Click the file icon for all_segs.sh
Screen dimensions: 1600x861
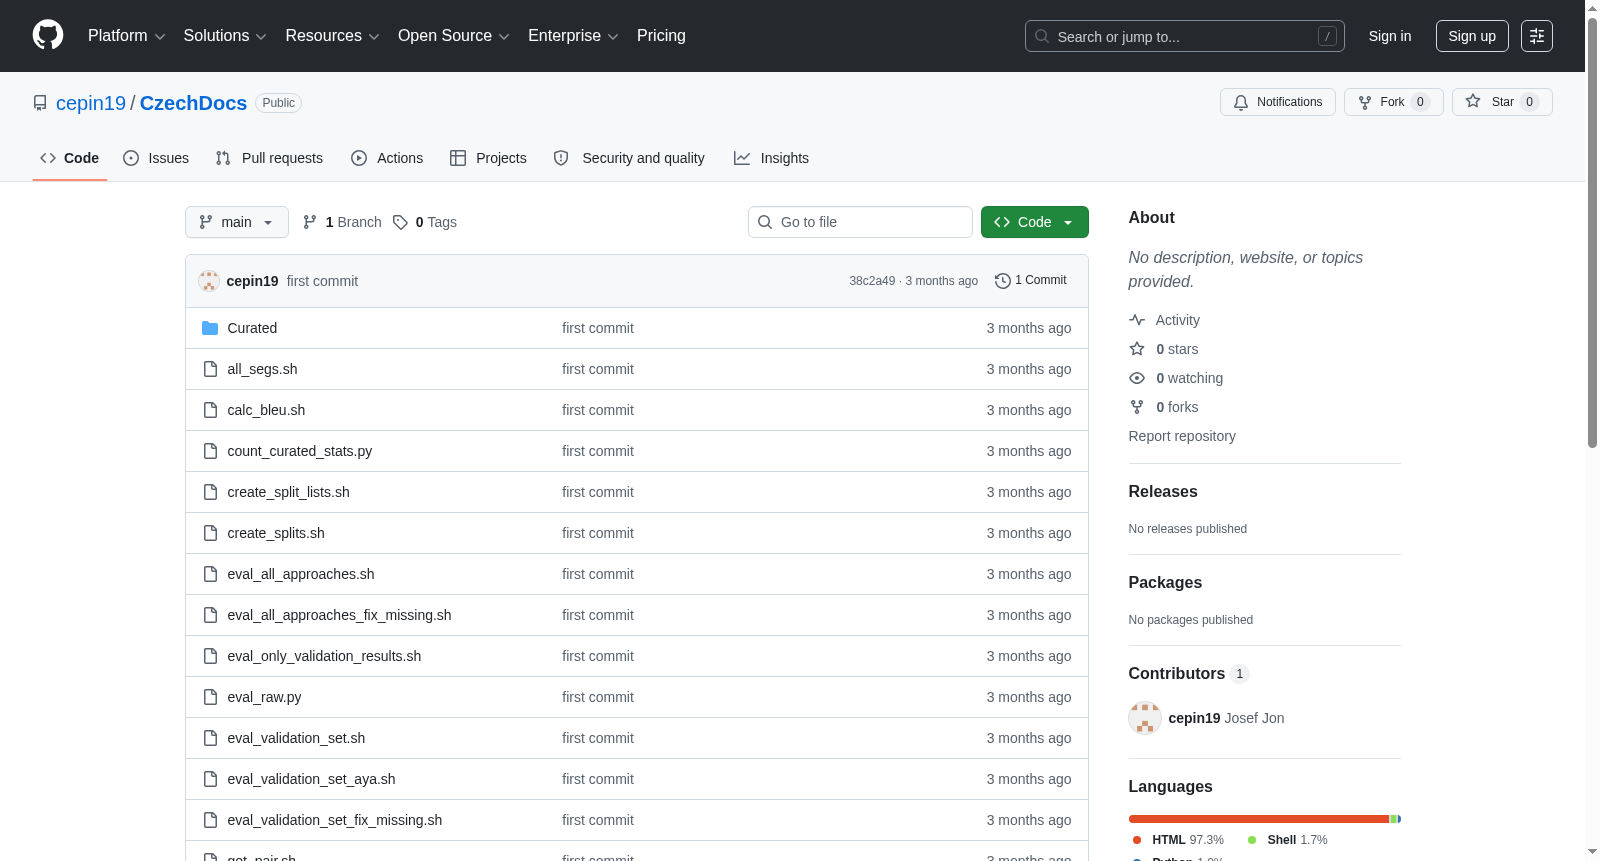coord(210,369)
